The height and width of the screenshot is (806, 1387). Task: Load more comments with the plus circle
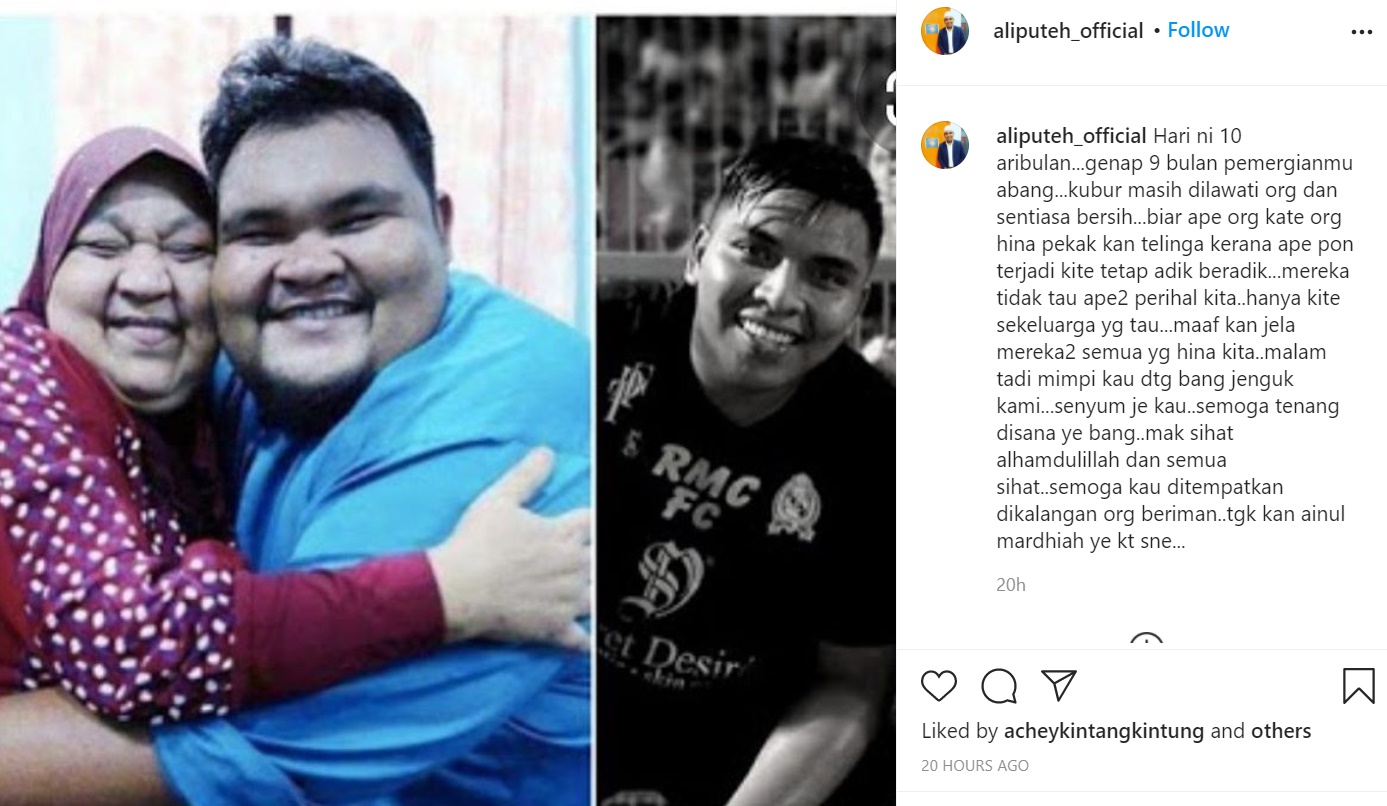[1146, 641]
